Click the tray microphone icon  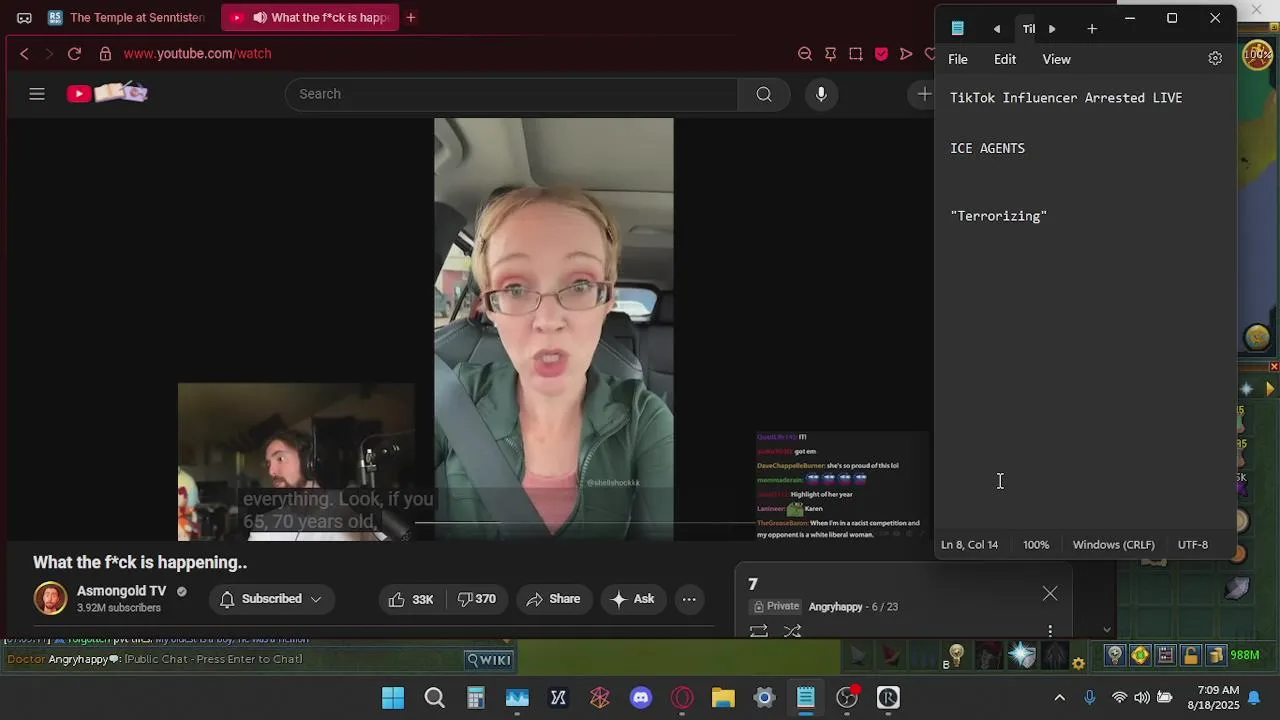coord(1090,698)
